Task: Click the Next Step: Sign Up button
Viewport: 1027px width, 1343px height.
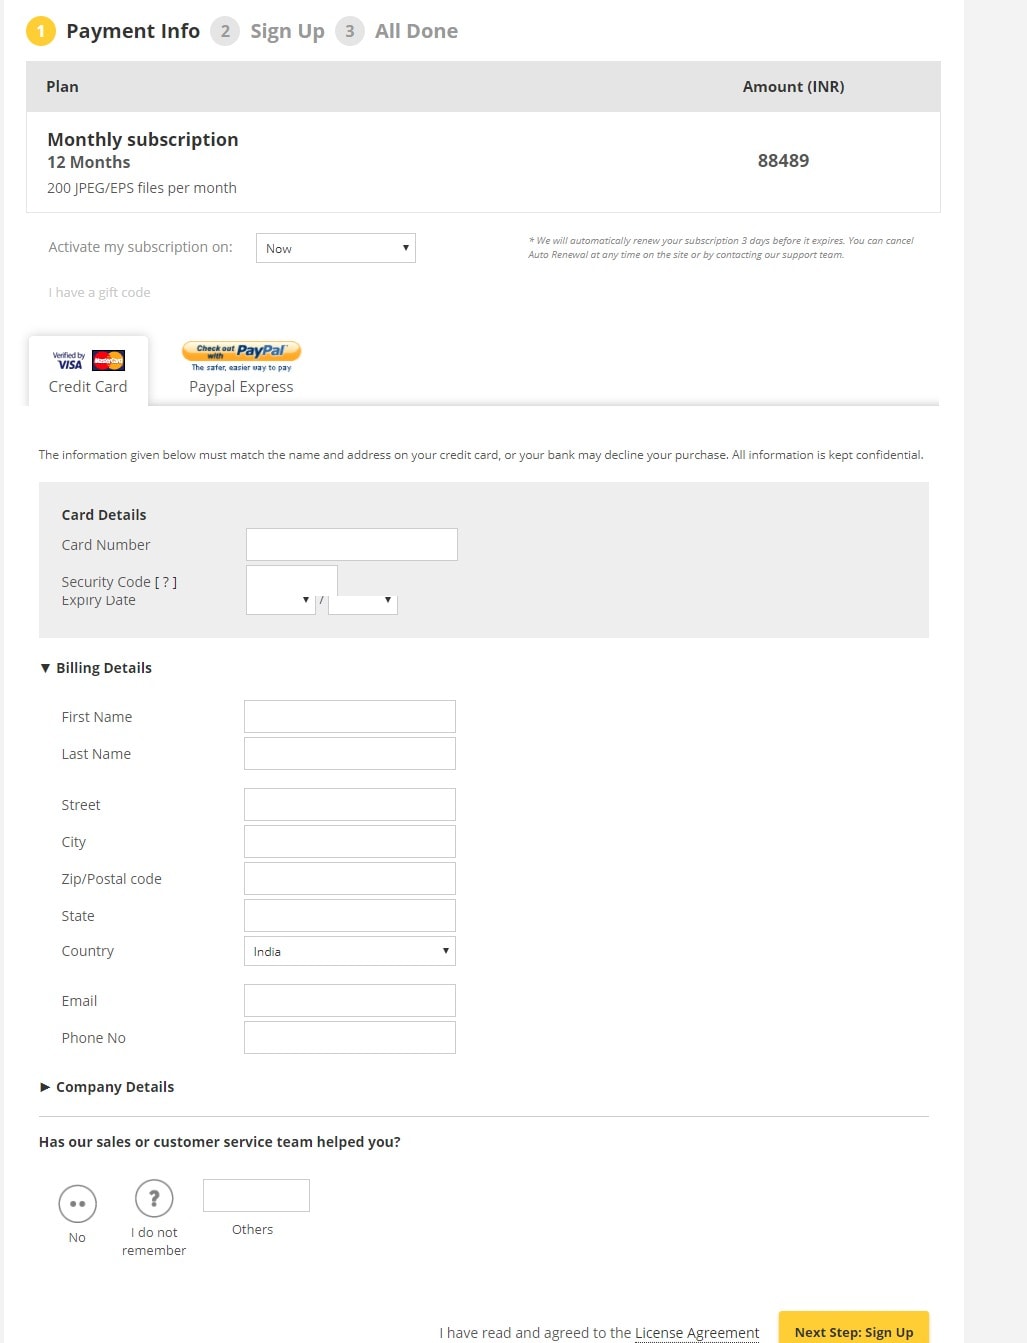Action: (854, 1331)
